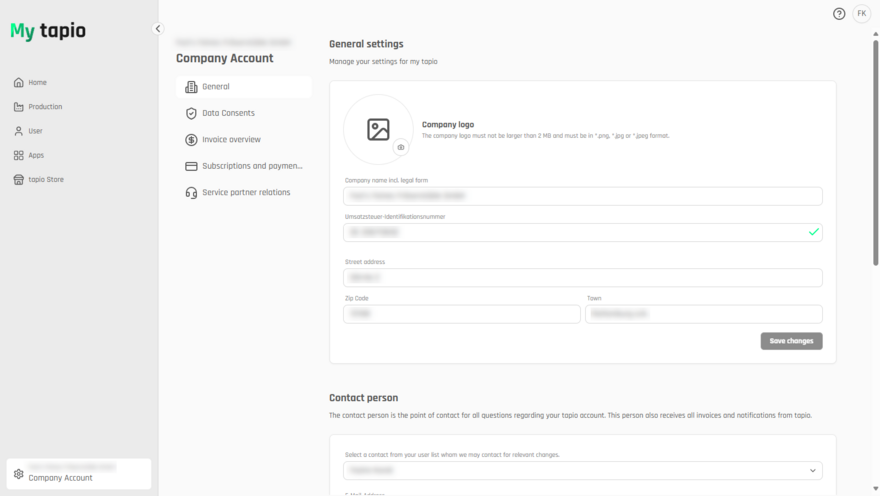Click the Data Consents shield icon
This screenshot has width=880, height=496.
click(x=191, y=113)
